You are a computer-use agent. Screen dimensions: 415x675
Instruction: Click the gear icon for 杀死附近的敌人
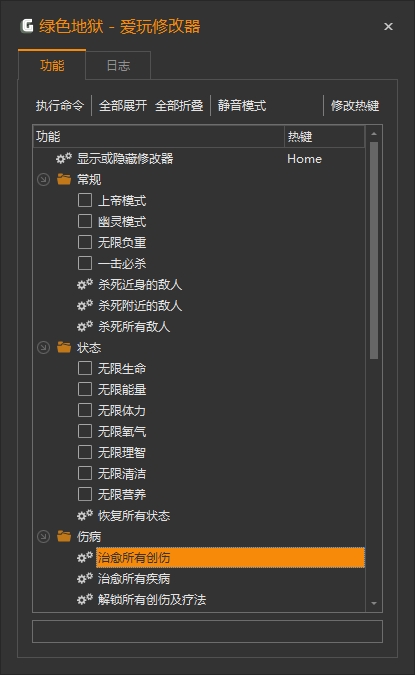pyautogui.click(x=85, y=305)
